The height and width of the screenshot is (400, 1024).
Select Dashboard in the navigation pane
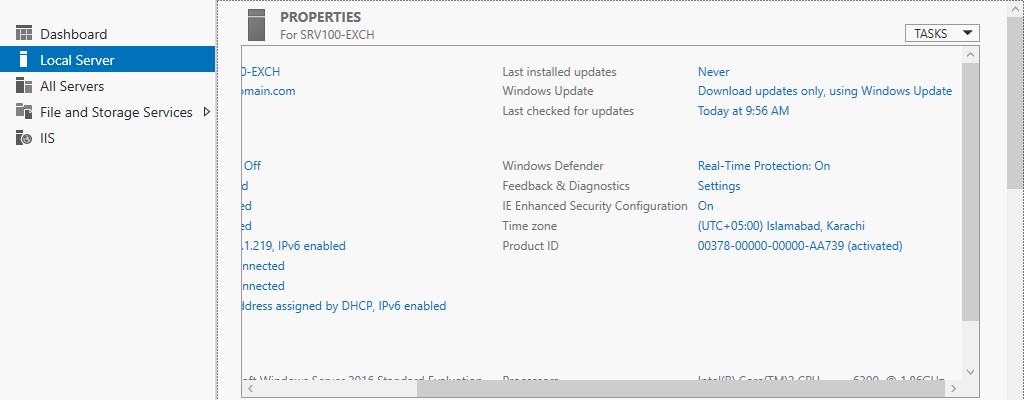73,34
